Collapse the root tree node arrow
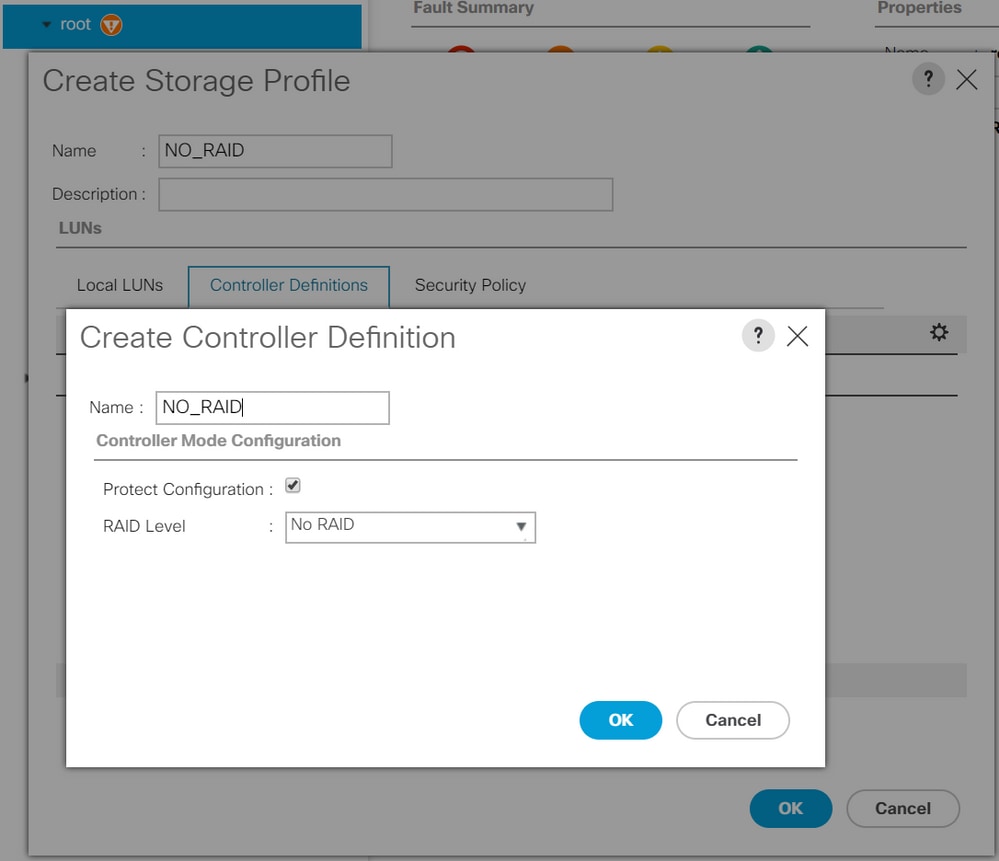The image size is (999, 861). coord(46,25)
